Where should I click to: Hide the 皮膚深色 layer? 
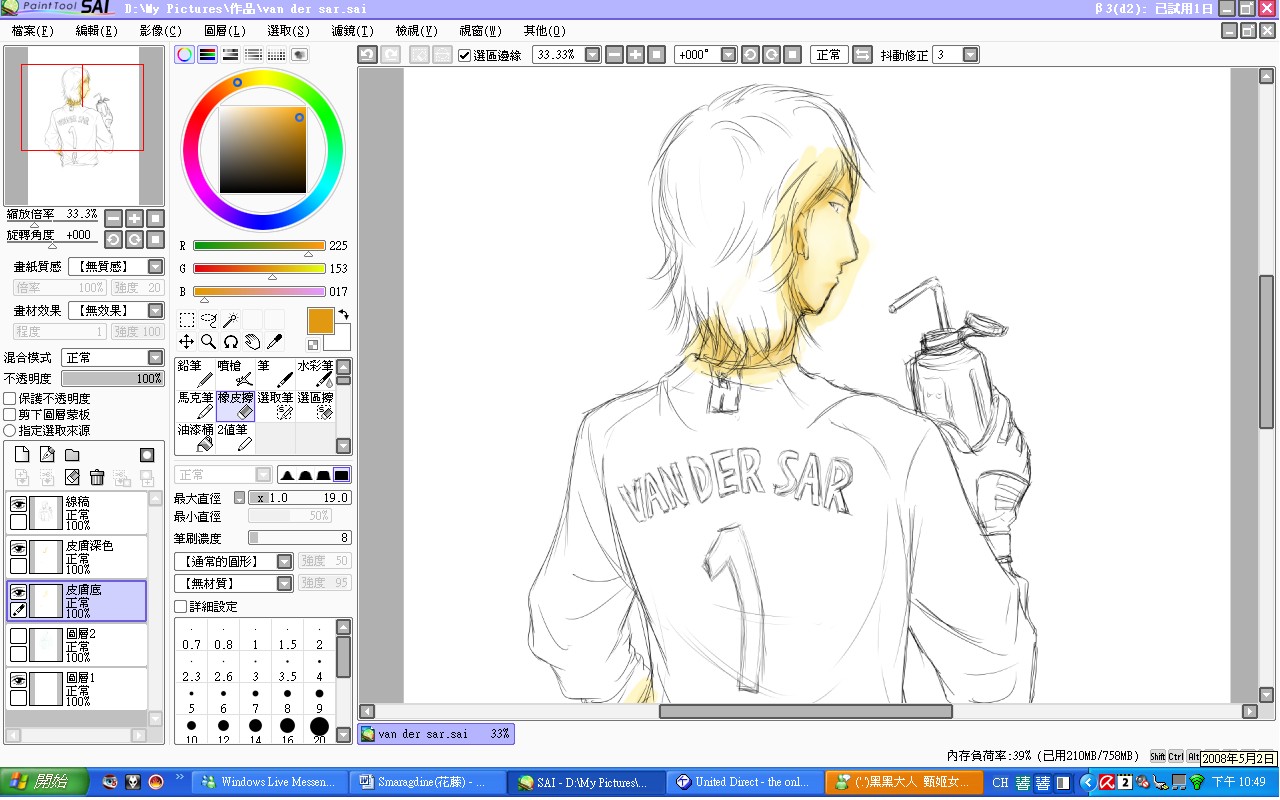pos(18,549)
